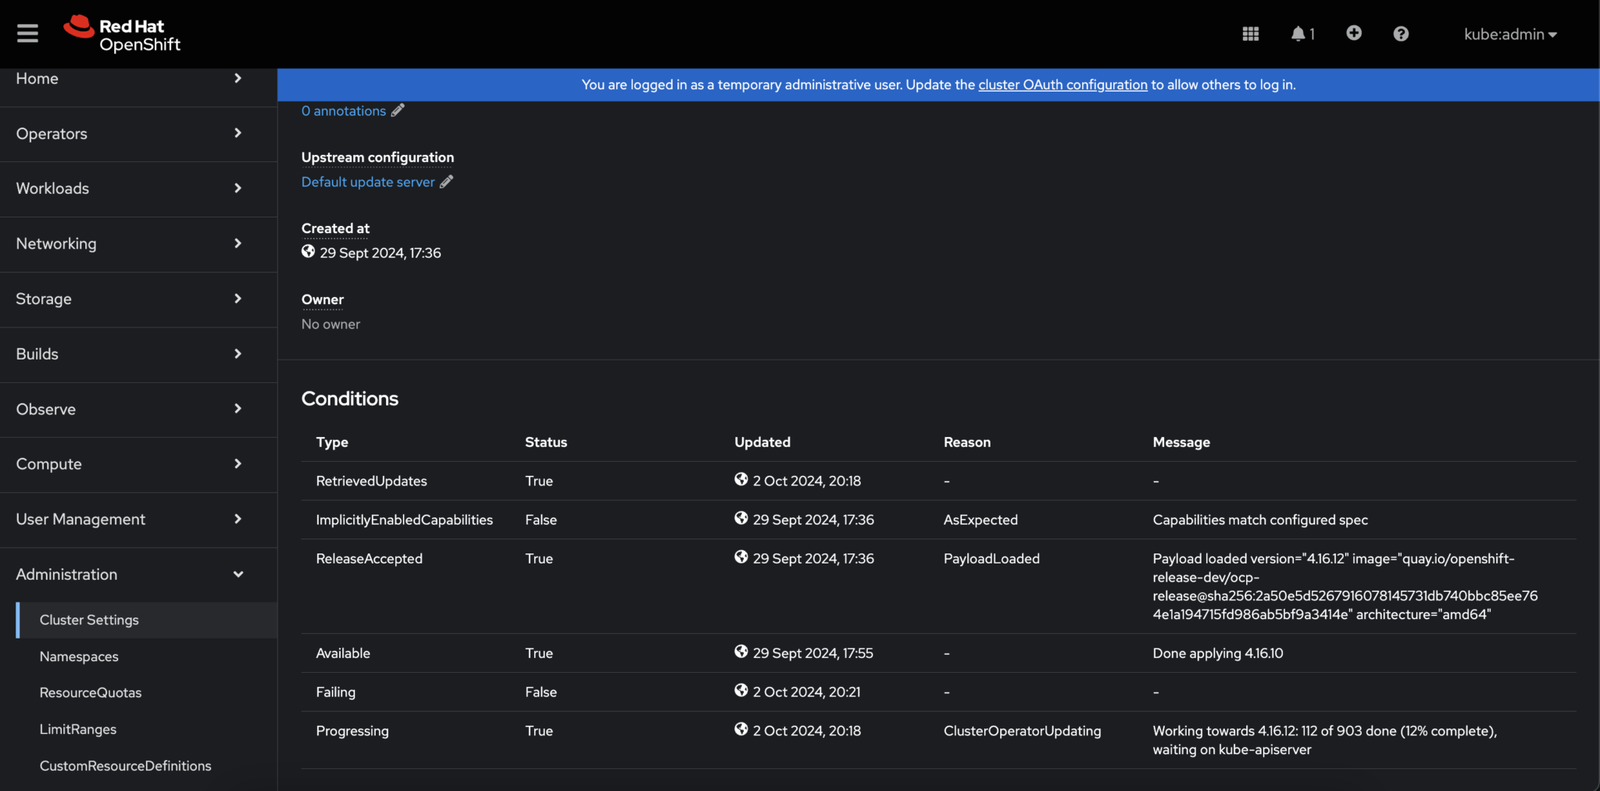Expand the Builds navigation section
This screenshot has width=1600, height=791.
coord(138,354)
